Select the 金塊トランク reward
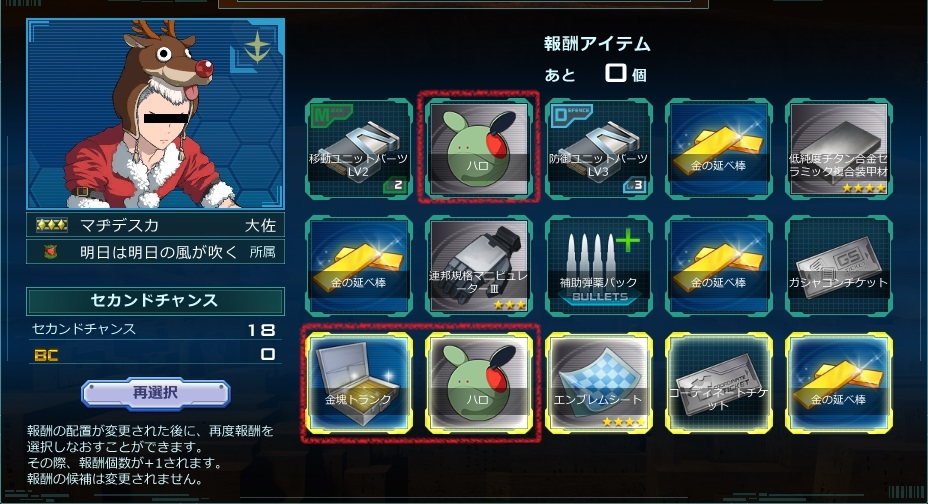 click(358, 383)
